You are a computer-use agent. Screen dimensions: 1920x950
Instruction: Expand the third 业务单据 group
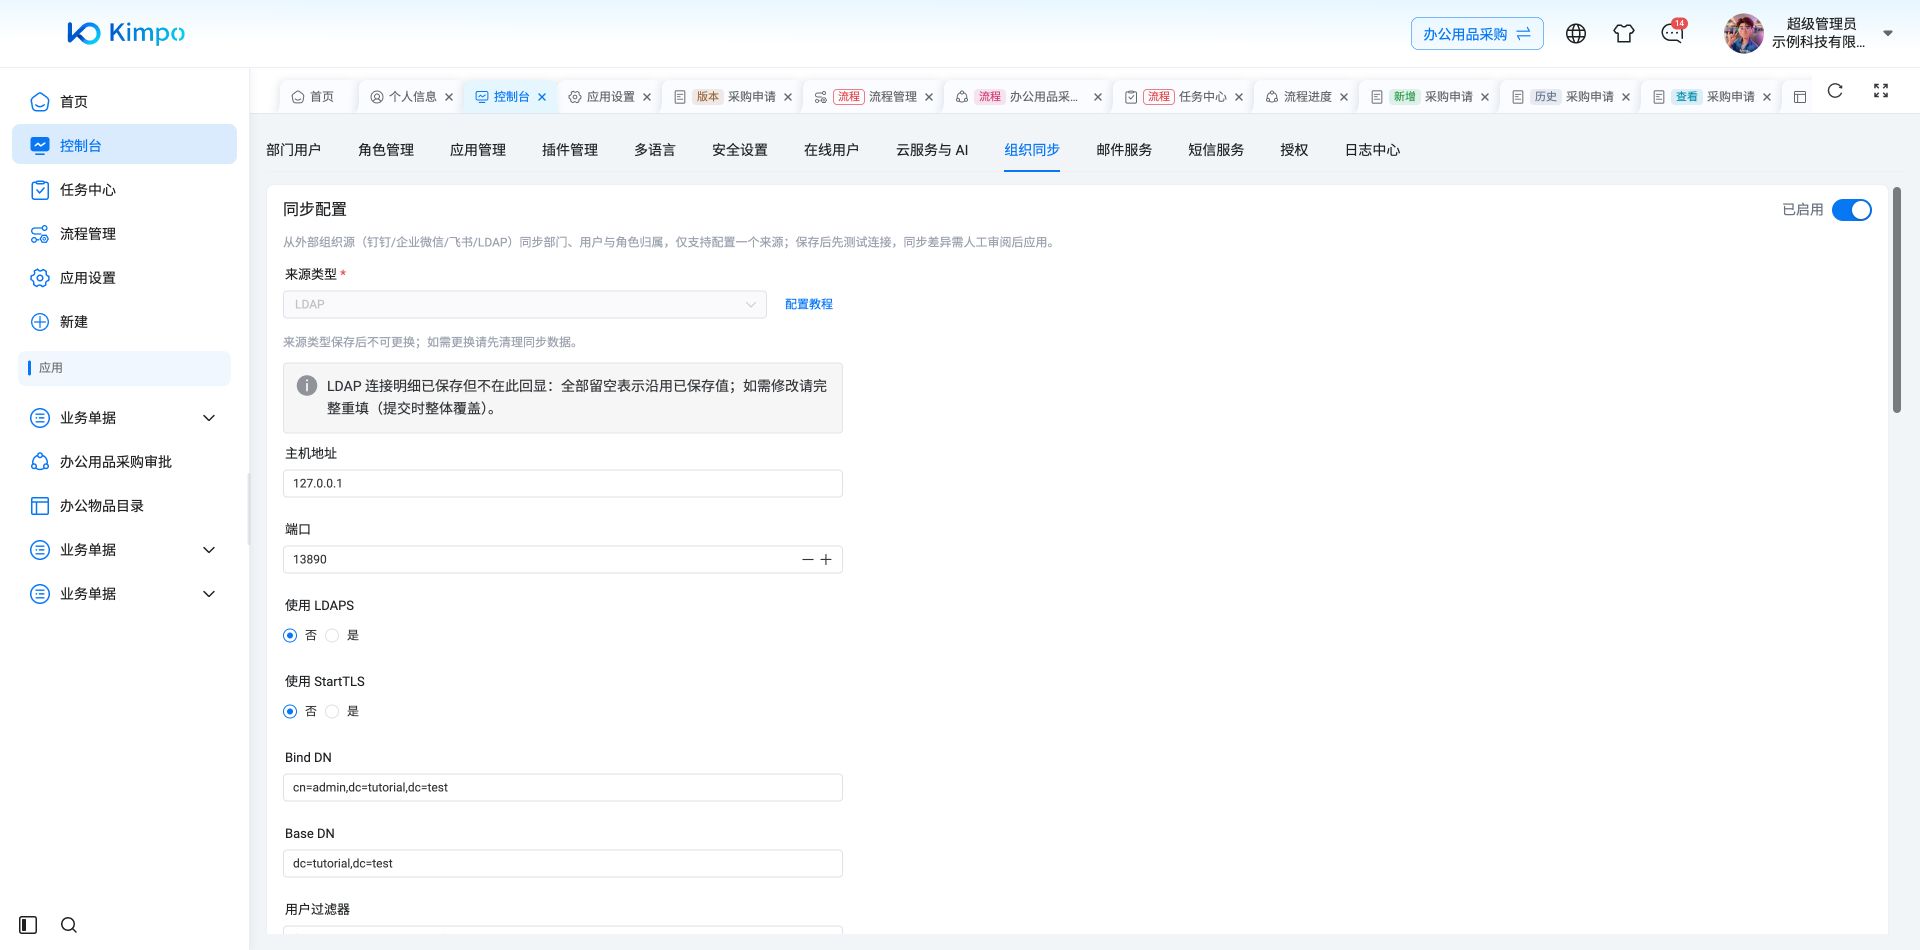pyautogui.click(x=124, y=593)
